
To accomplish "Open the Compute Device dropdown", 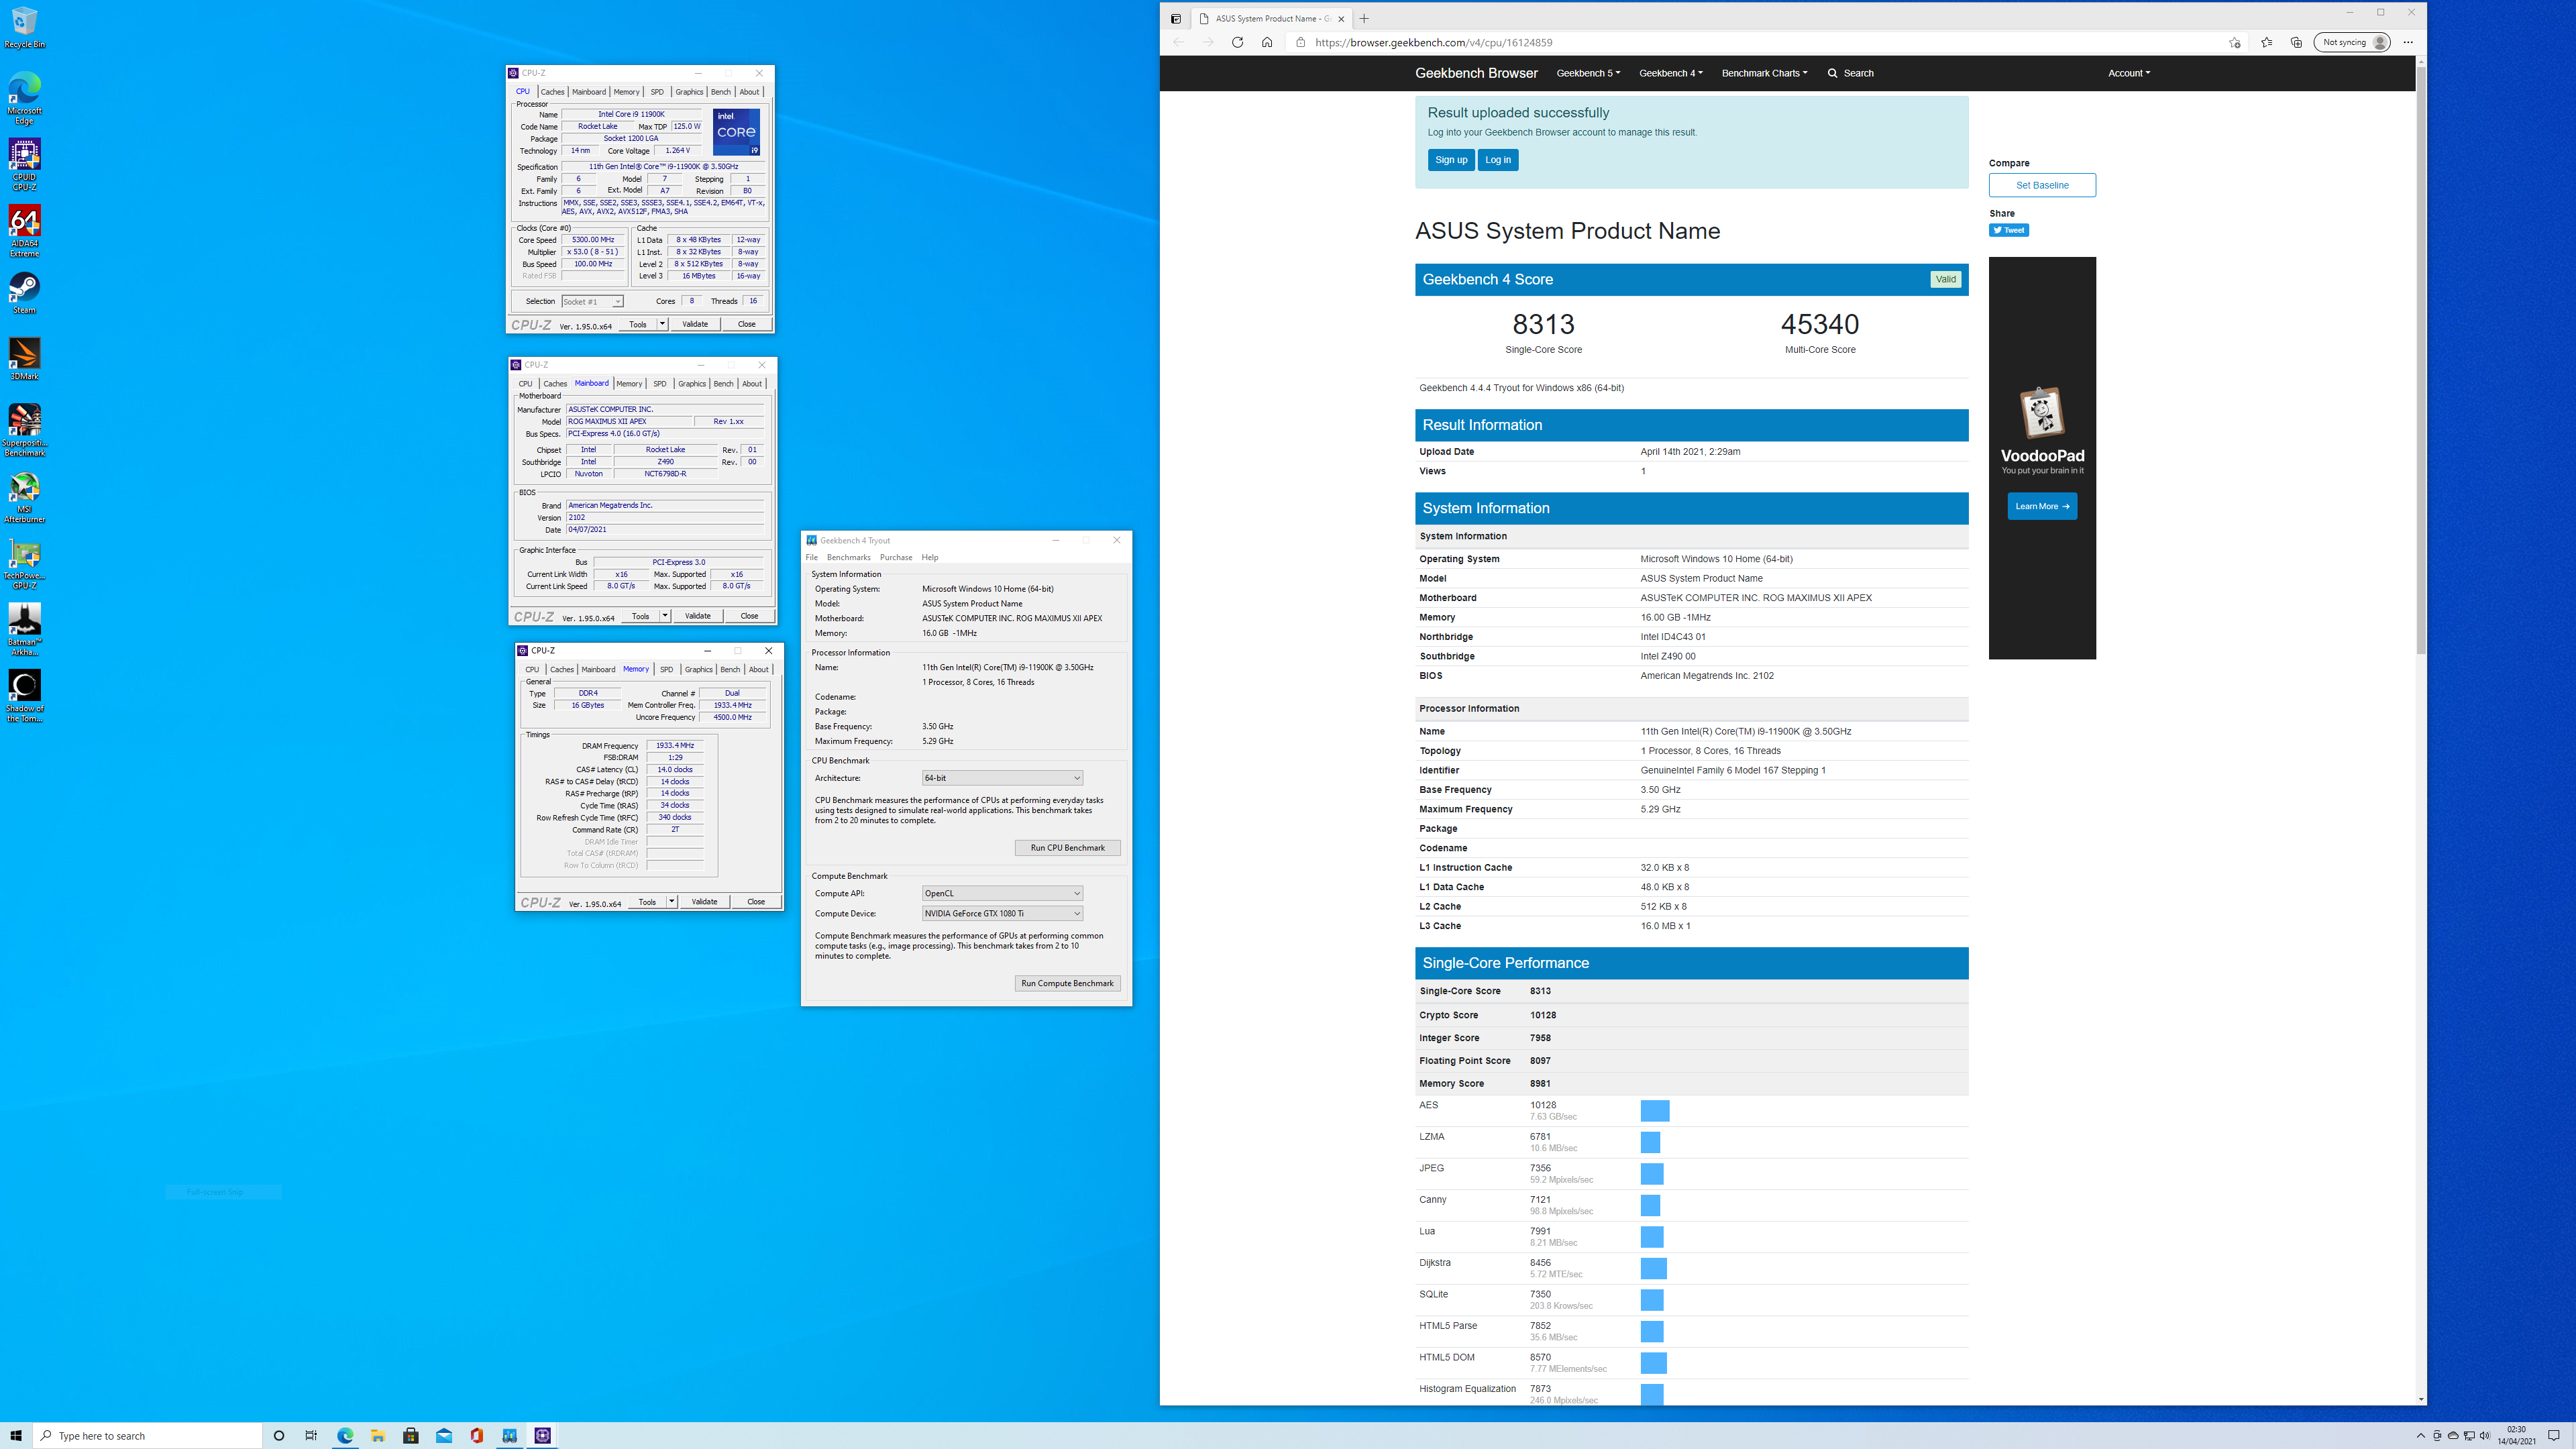I will coord(1002,913).
